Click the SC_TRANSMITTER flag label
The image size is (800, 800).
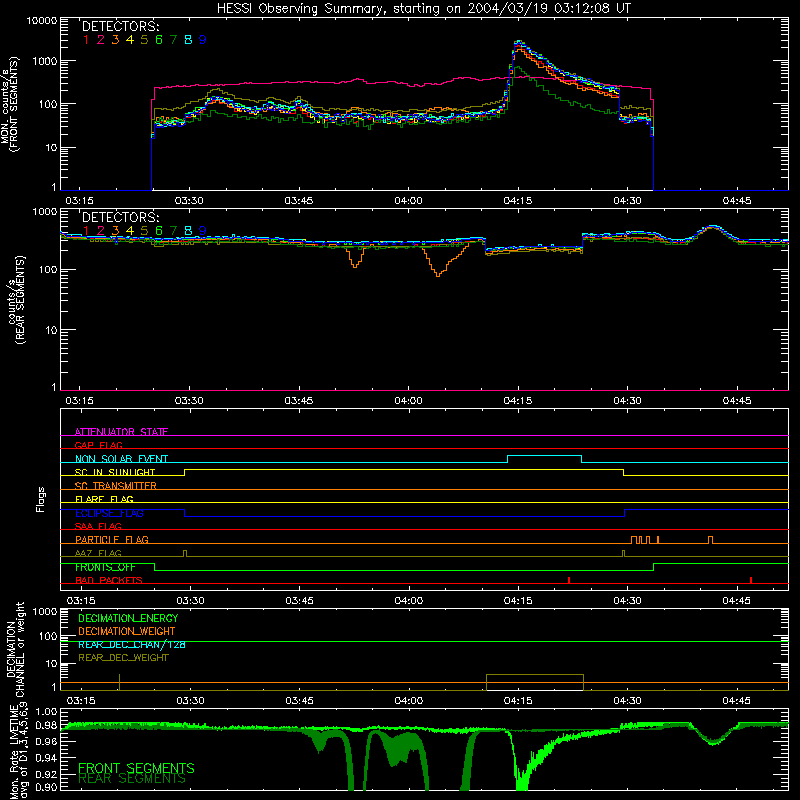pos(115,486)
